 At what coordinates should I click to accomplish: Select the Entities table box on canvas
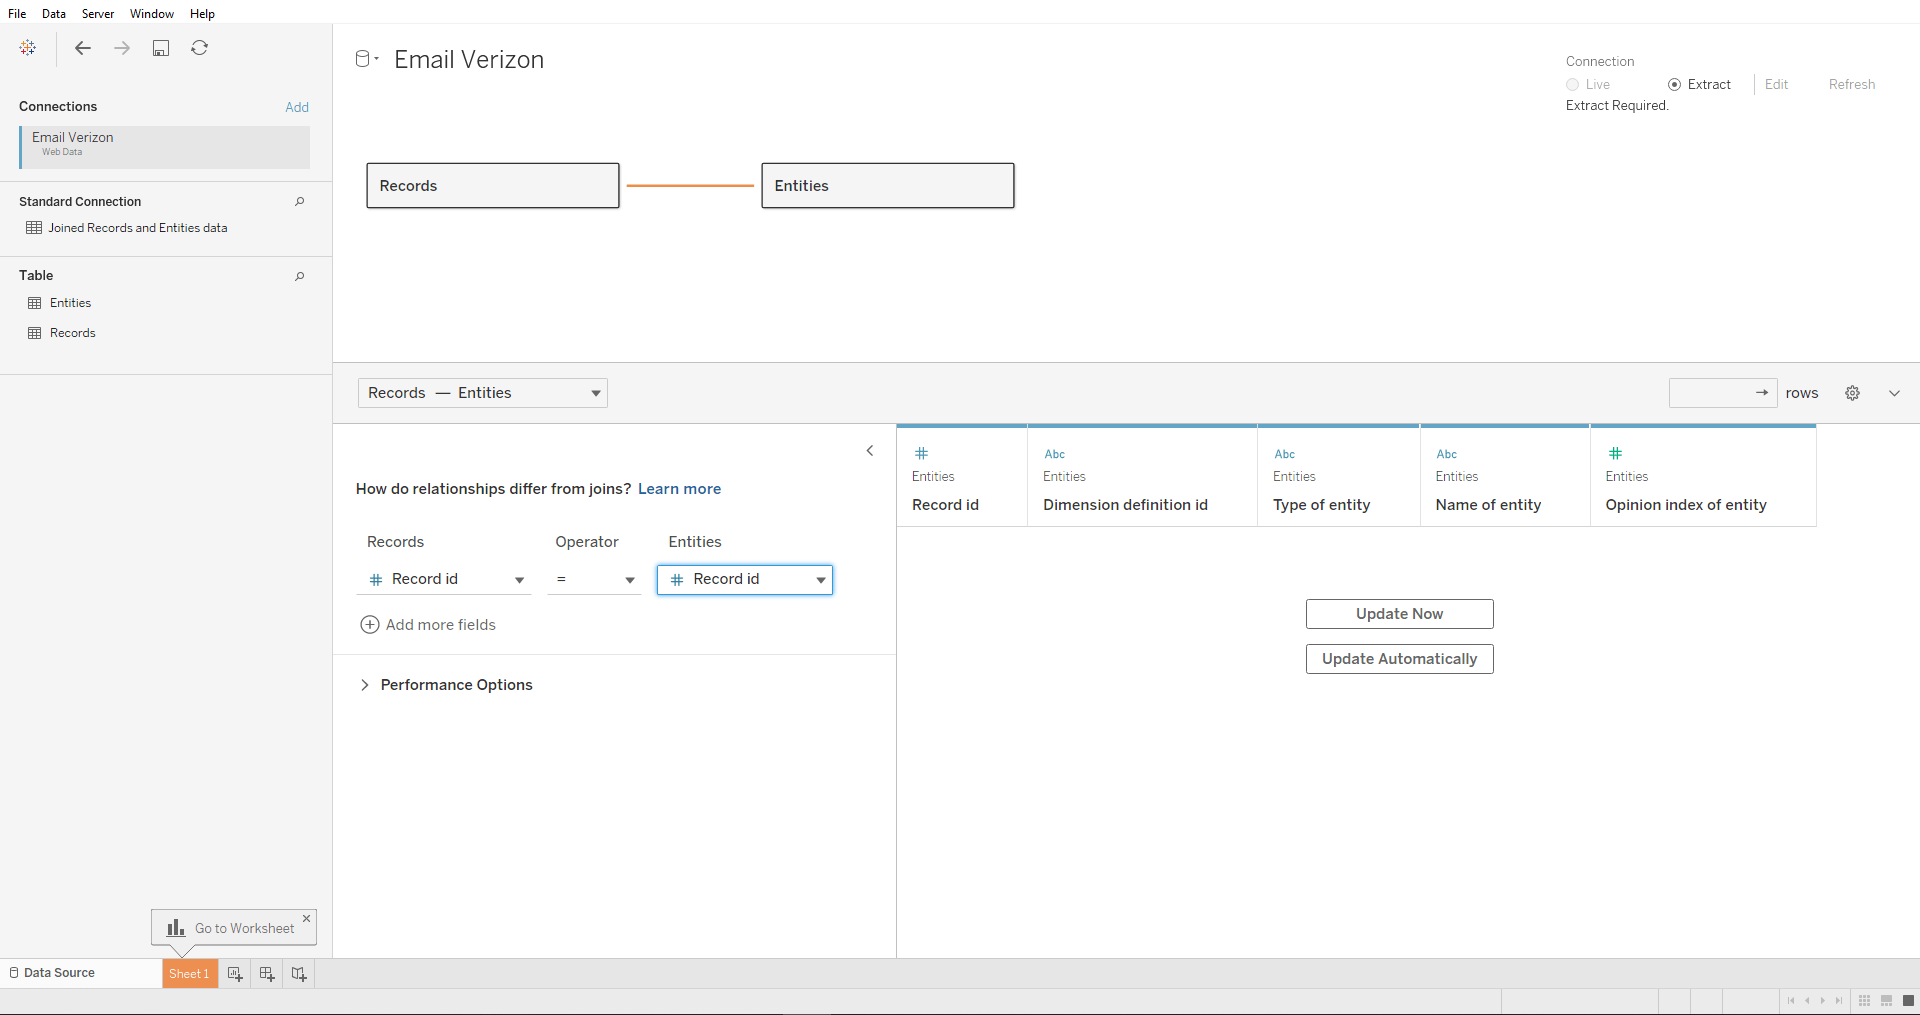(x=888, y=186)
